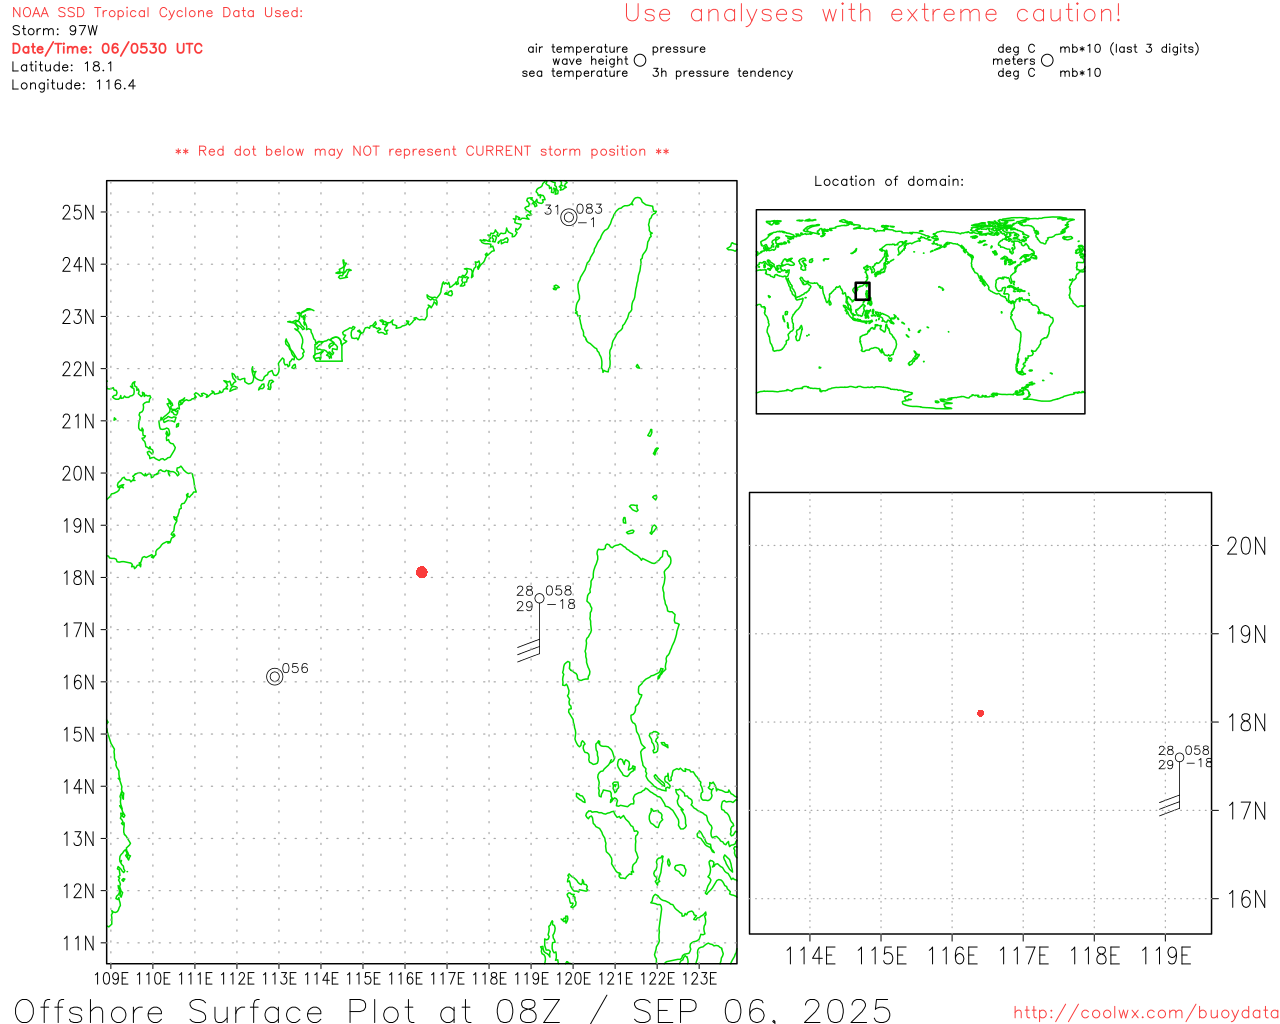Click the wind barb below station 058 on main map
The image size is (1280, 1024).
(530, 632)
